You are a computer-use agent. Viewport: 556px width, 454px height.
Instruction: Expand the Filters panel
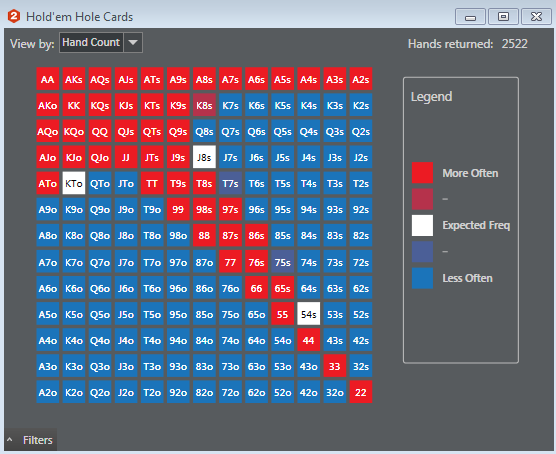tap(31, 440)
